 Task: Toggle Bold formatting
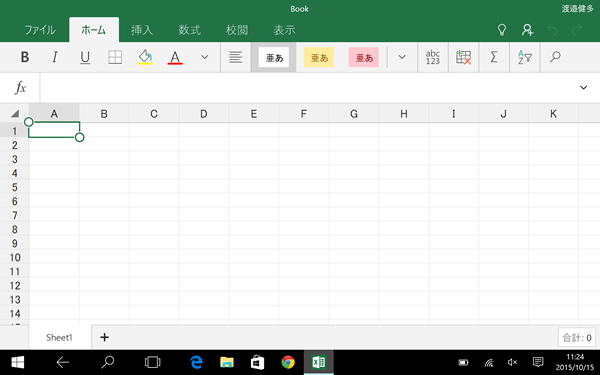pos(24,57)
